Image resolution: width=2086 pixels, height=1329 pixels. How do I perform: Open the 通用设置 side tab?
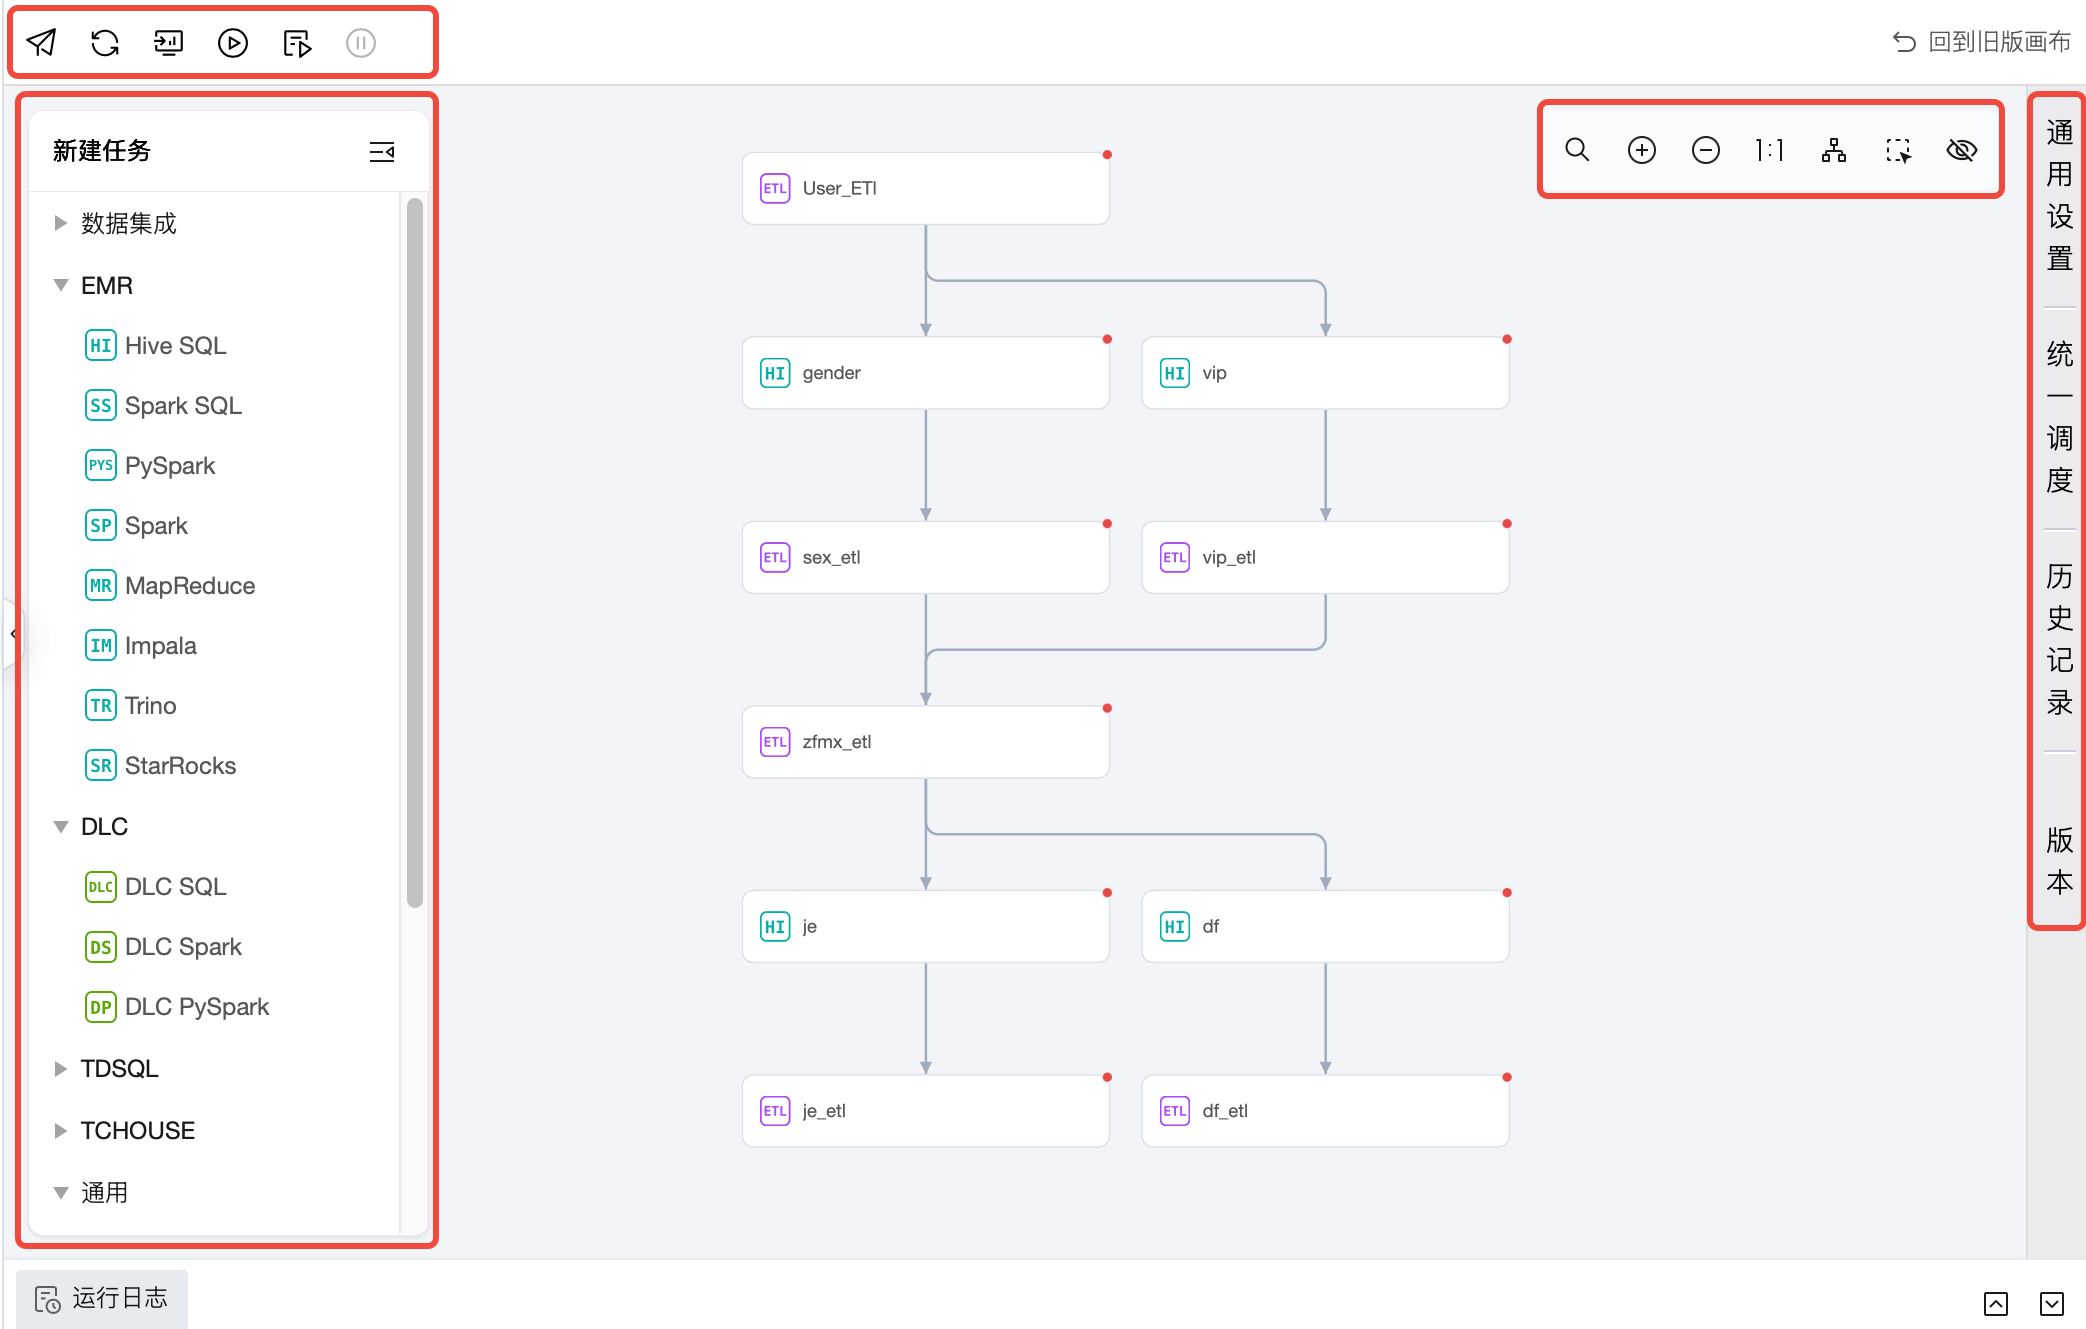[2059, 196]
